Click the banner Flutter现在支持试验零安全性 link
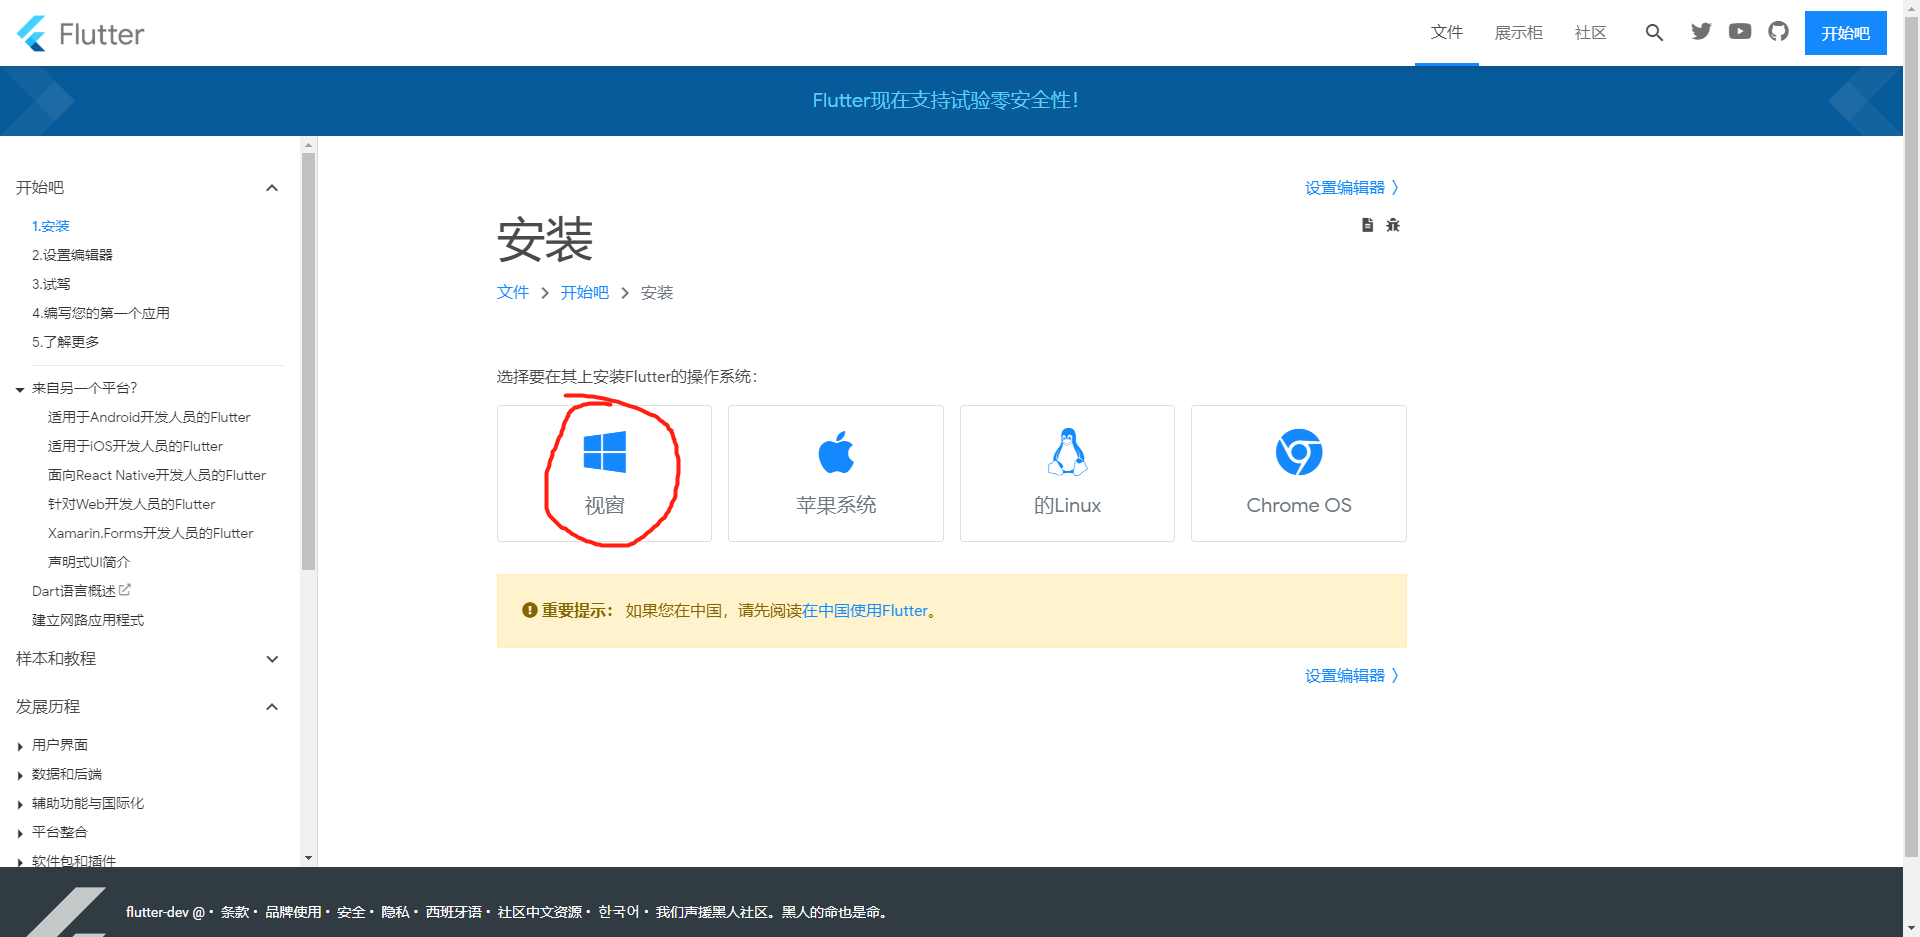Viewport: 1920px width, 937px height. tap(945, 100)
